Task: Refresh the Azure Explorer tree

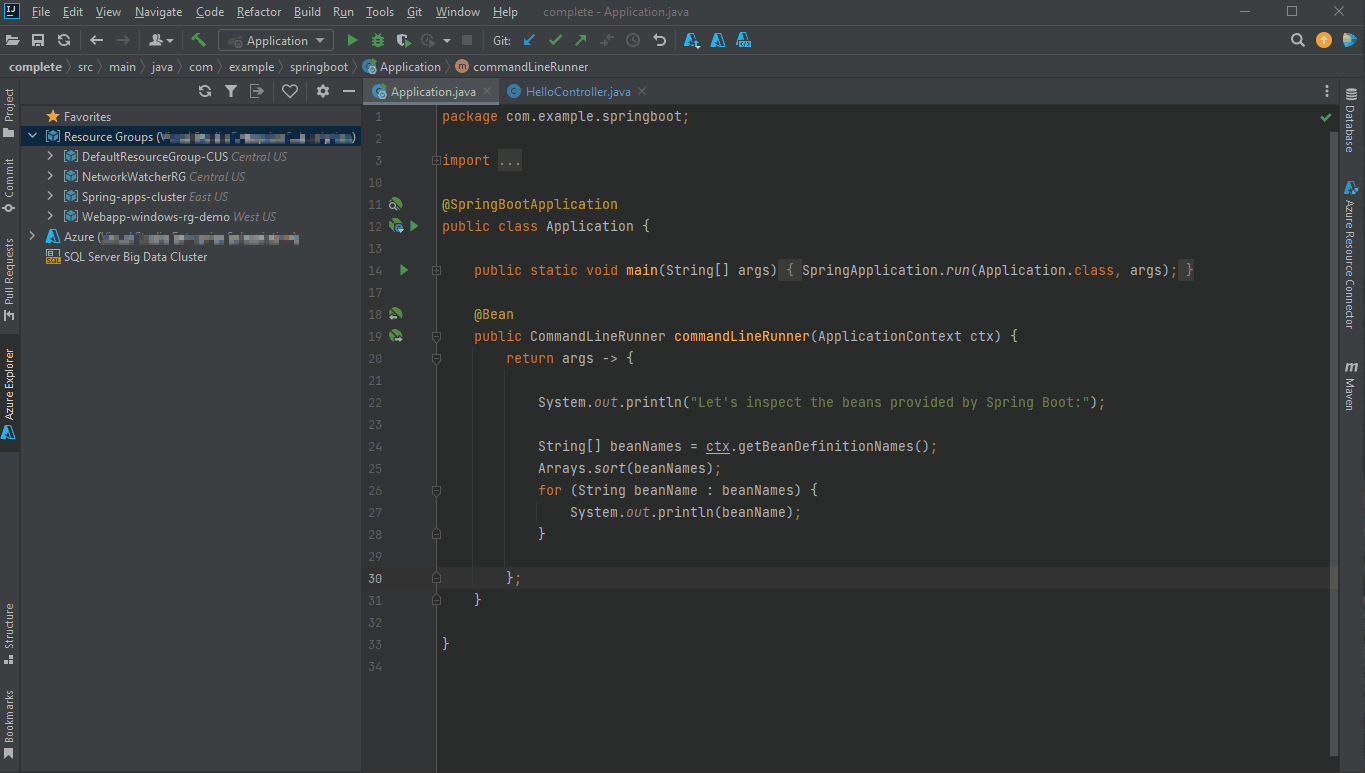Action: pyautogui.click(x=205, y=91)
